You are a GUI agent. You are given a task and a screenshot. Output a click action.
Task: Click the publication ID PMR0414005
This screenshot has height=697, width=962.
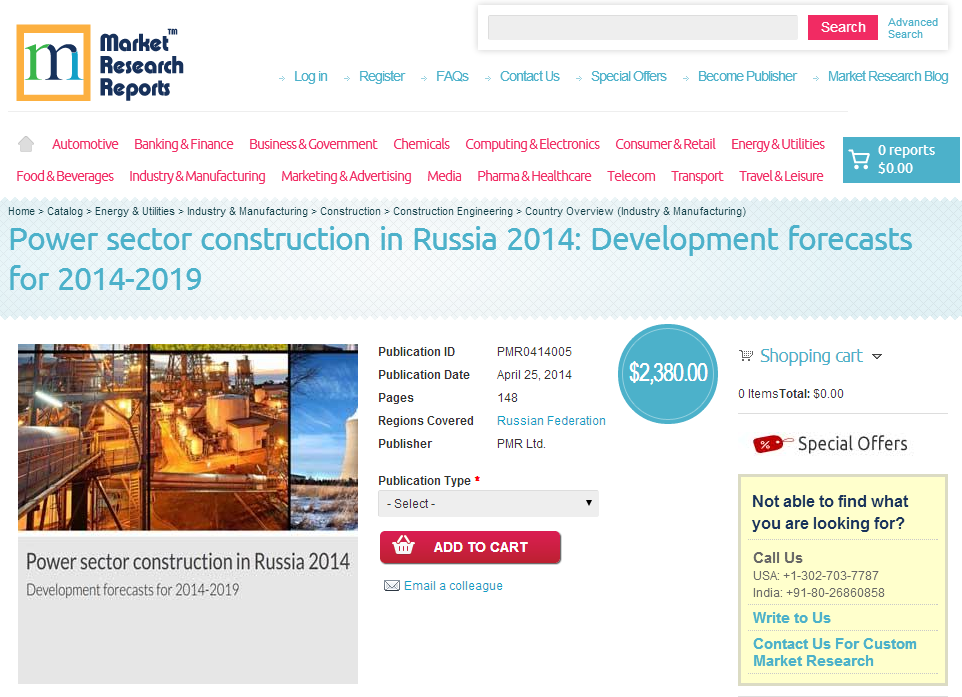(534, 352)
